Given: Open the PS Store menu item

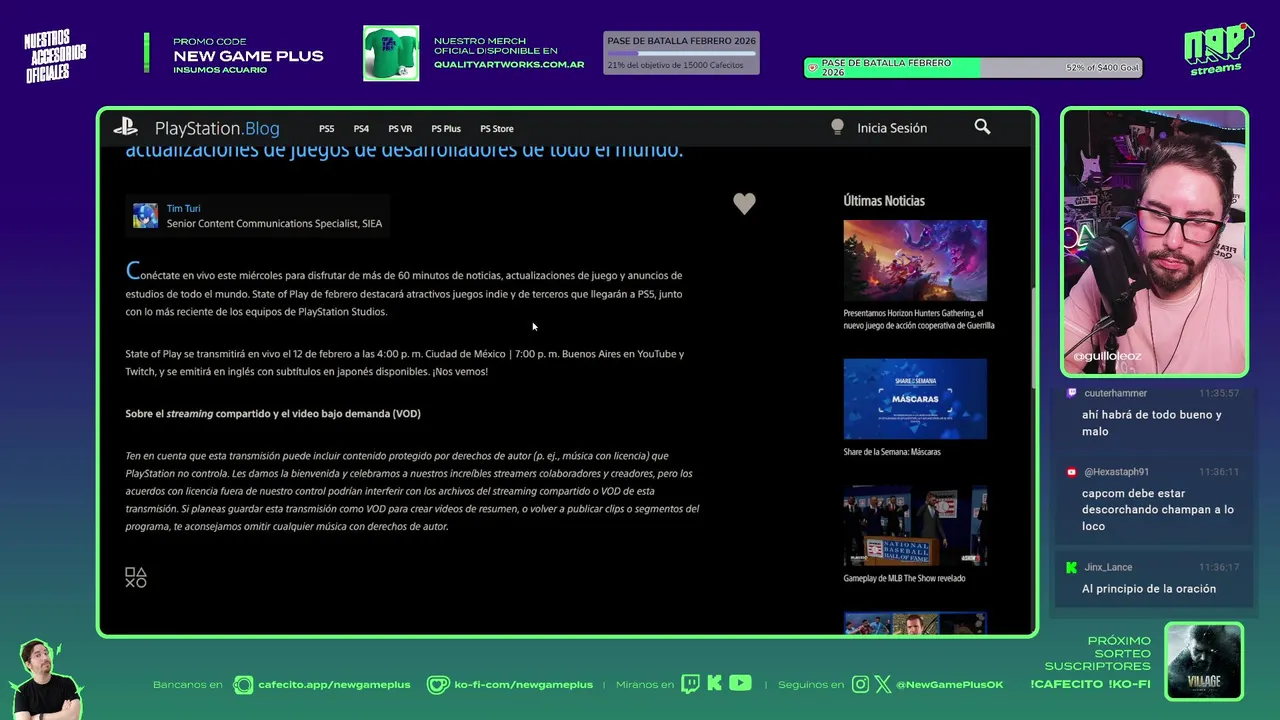Looking at the screenshot, I should [497, 129].
